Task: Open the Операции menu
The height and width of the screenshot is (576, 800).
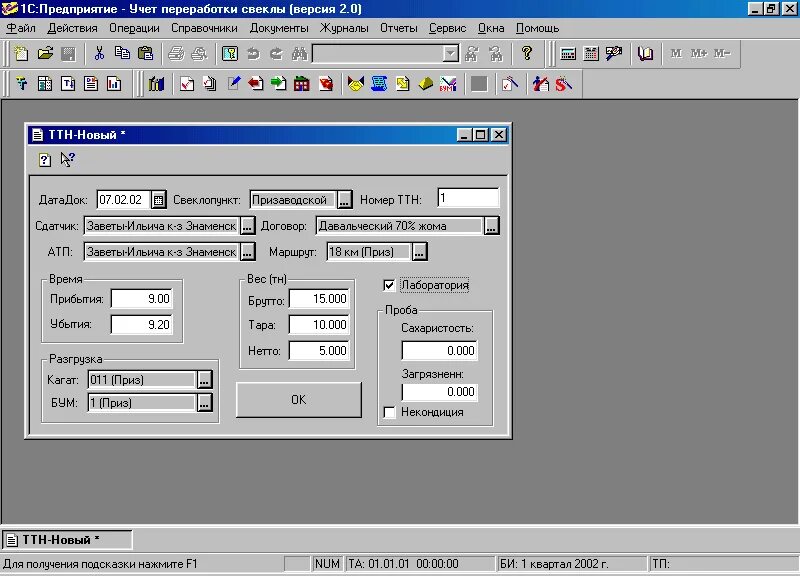Action: (x=134, y=28)
